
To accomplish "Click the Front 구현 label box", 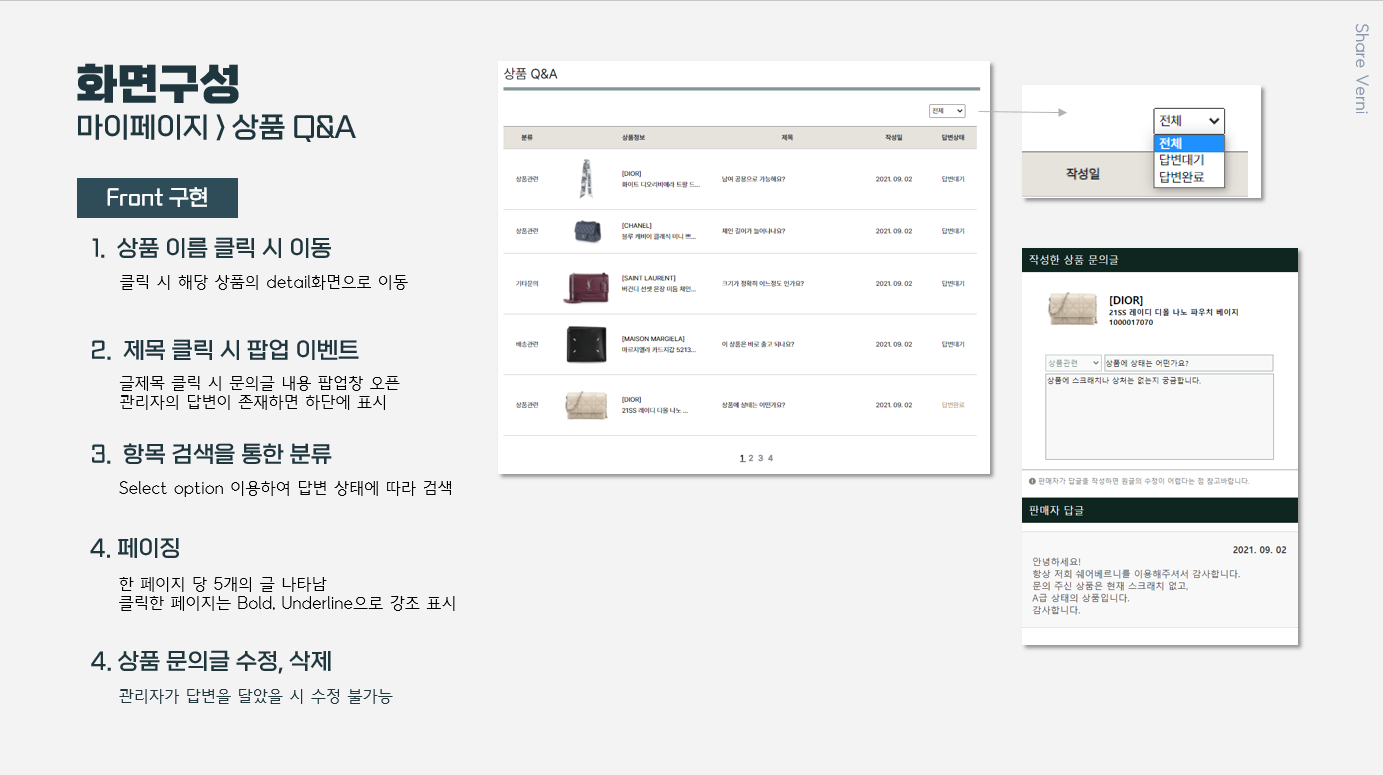I will click(157, 198).
